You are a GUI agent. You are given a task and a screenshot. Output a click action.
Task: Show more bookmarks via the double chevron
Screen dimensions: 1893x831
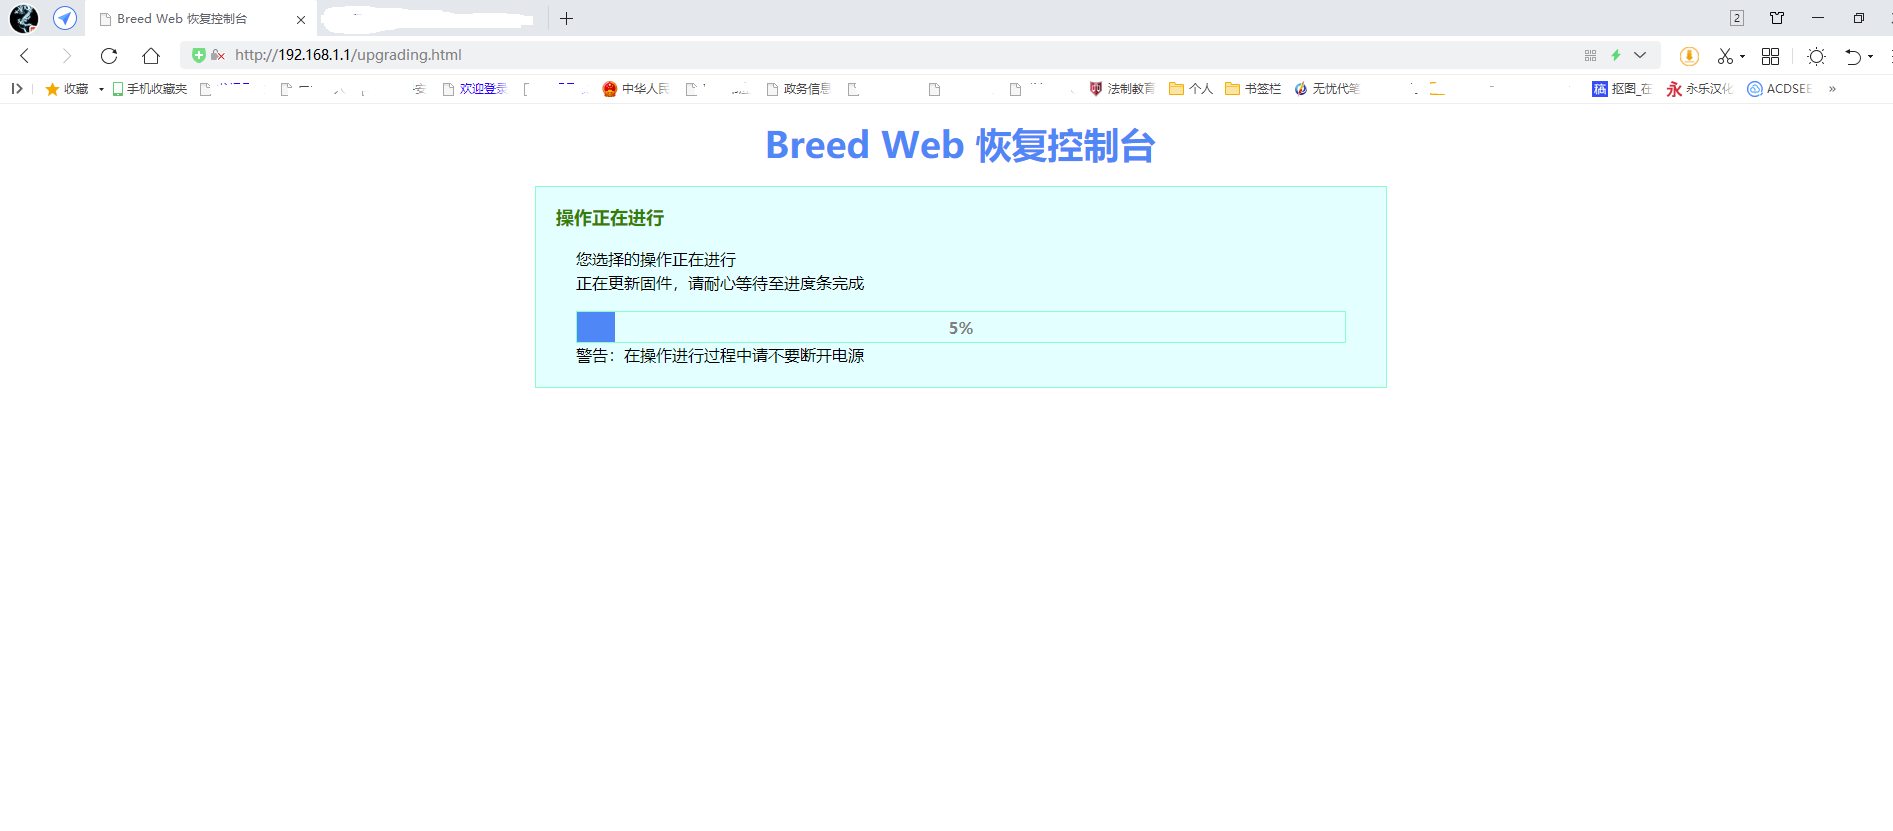click(1832, 89)
